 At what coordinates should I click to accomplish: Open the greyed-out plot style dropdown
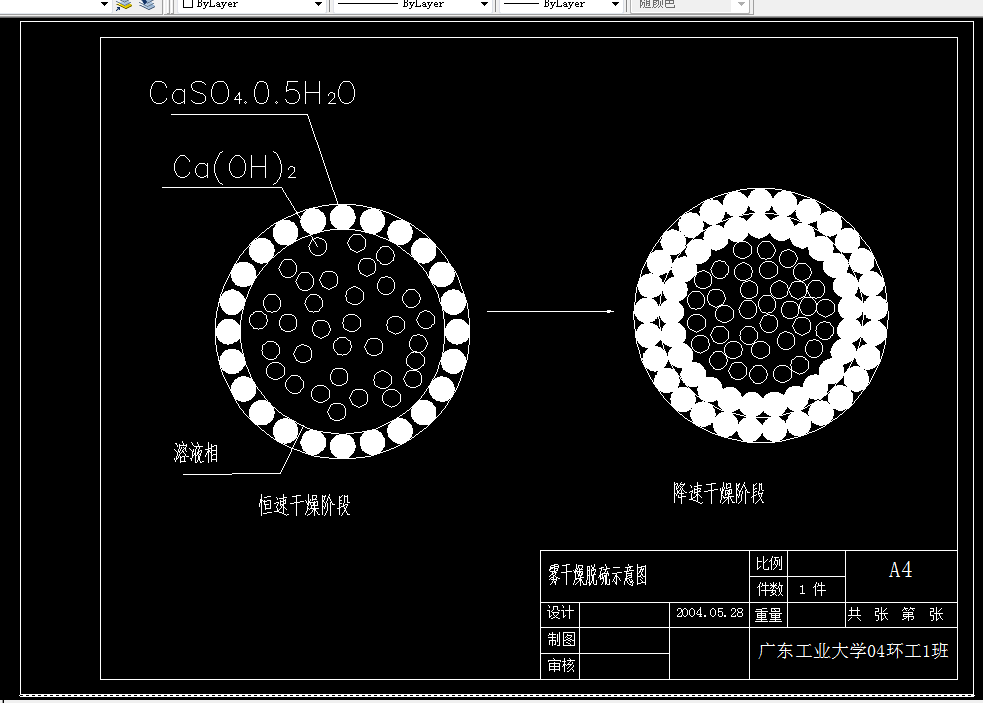[742, 4]
